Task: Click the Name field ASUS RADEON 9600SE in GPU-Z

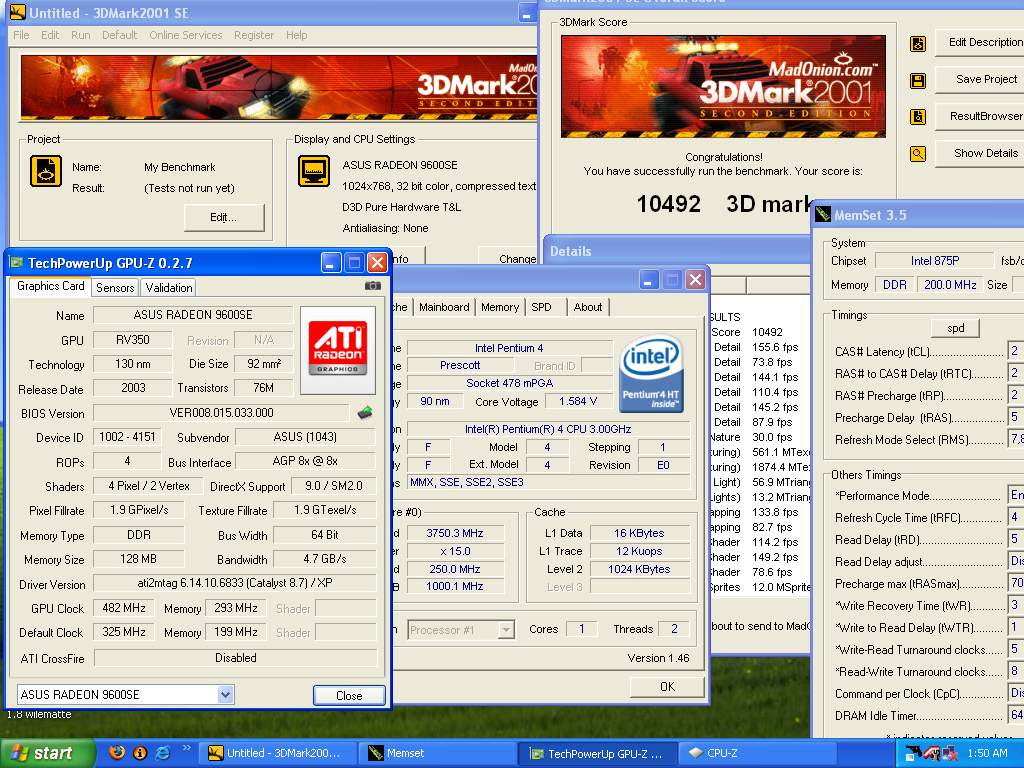Action: coord(193,315)
